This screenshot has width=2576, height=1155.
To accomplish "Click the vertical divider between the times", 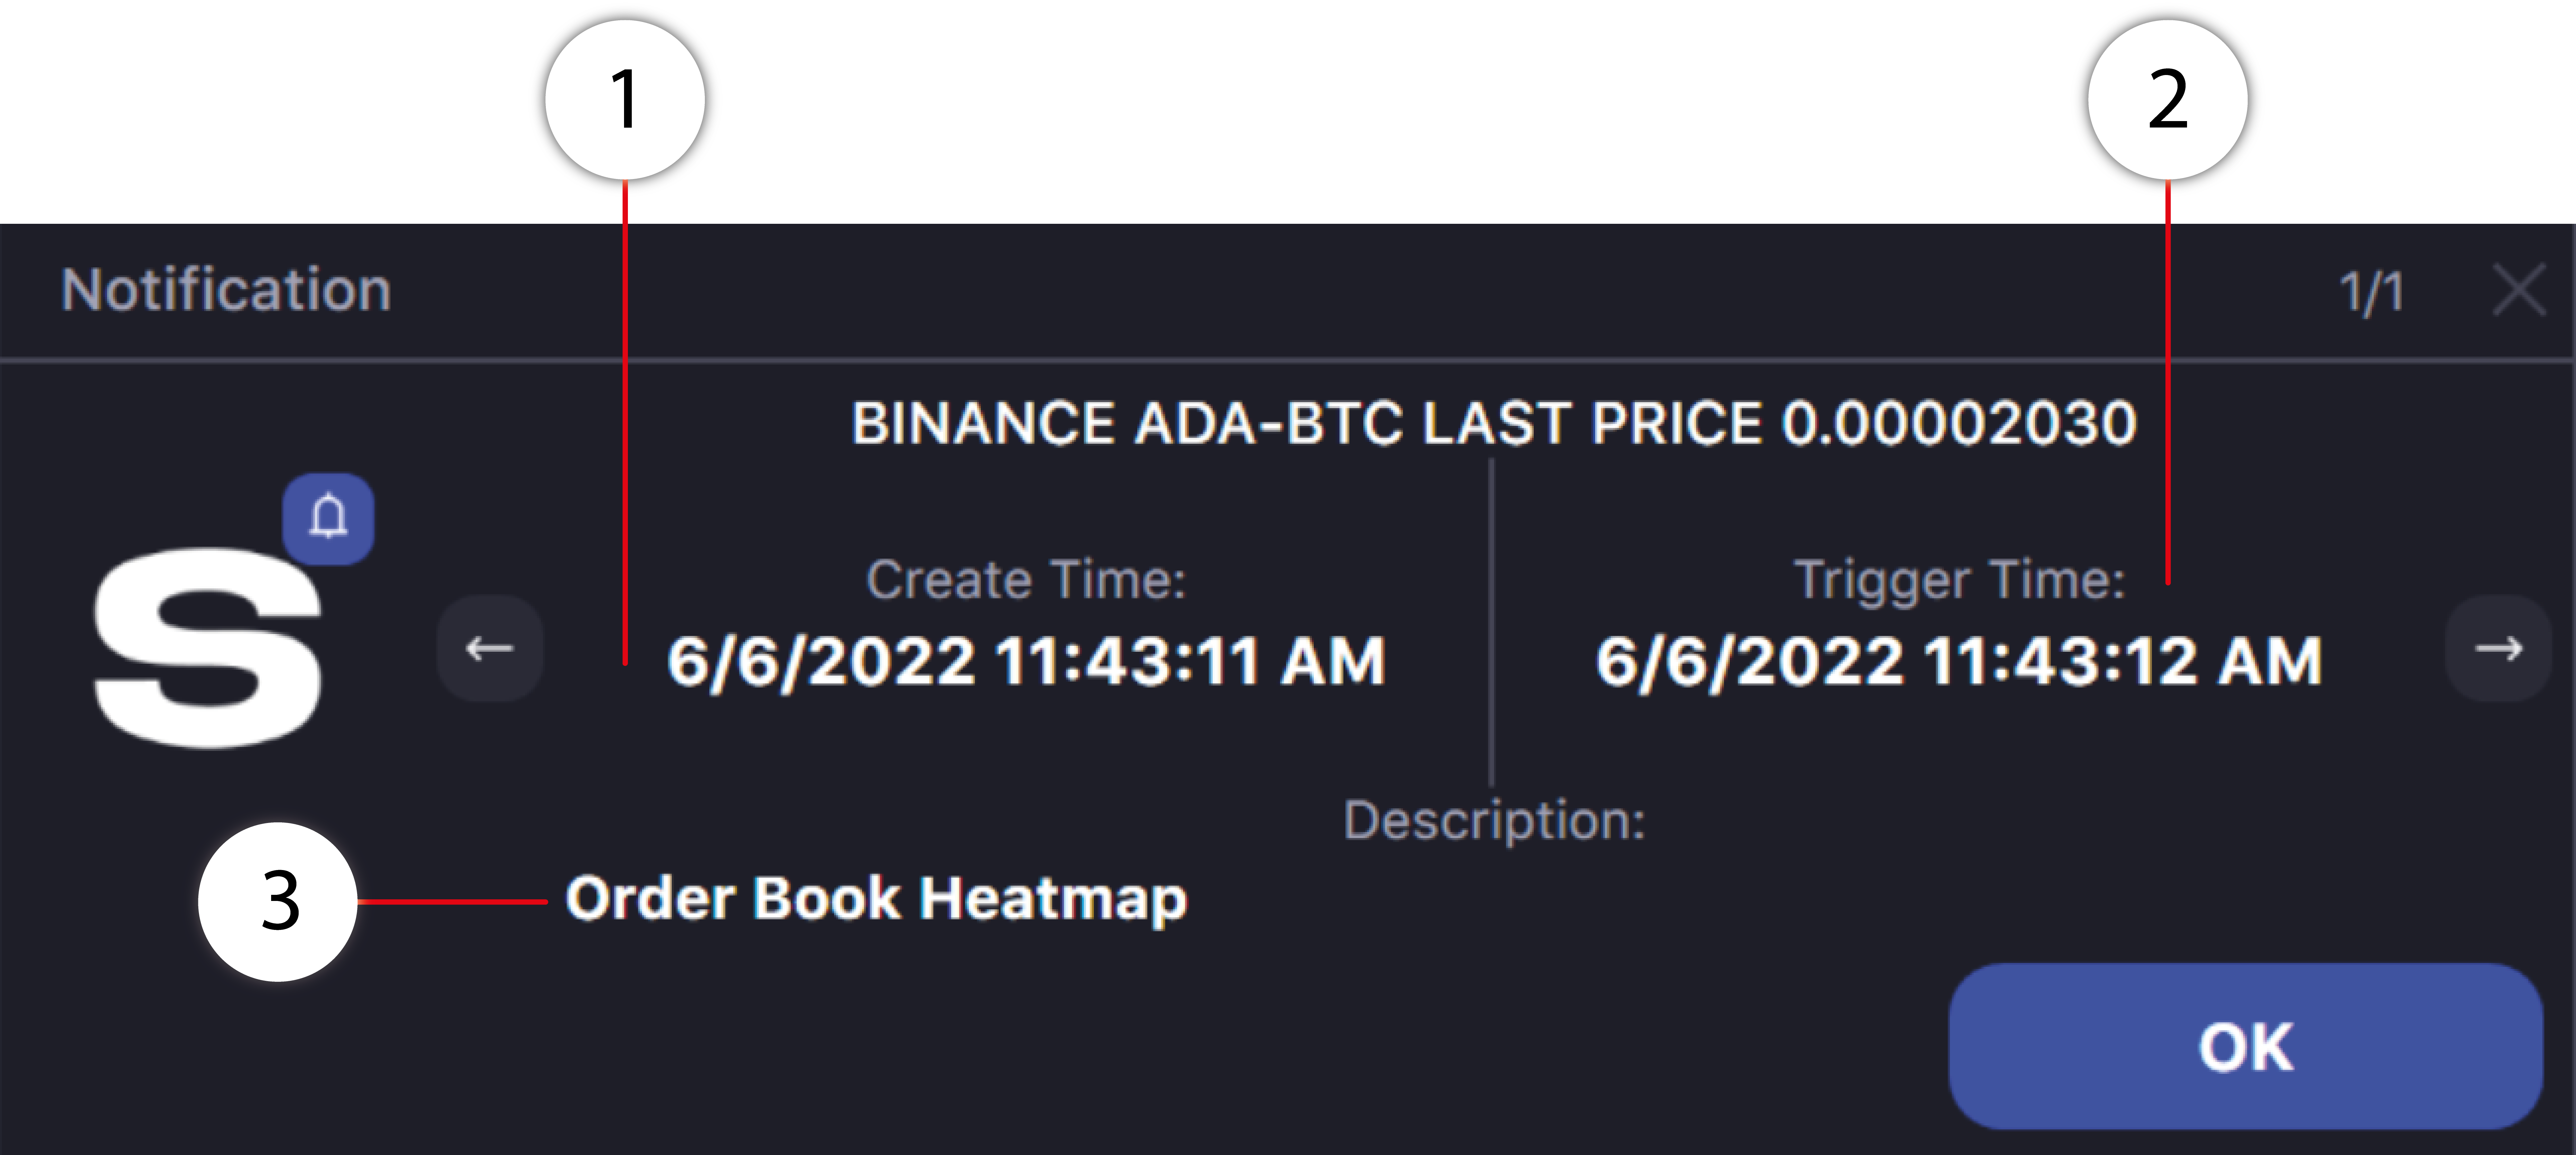I will (x=1491, y=620).
